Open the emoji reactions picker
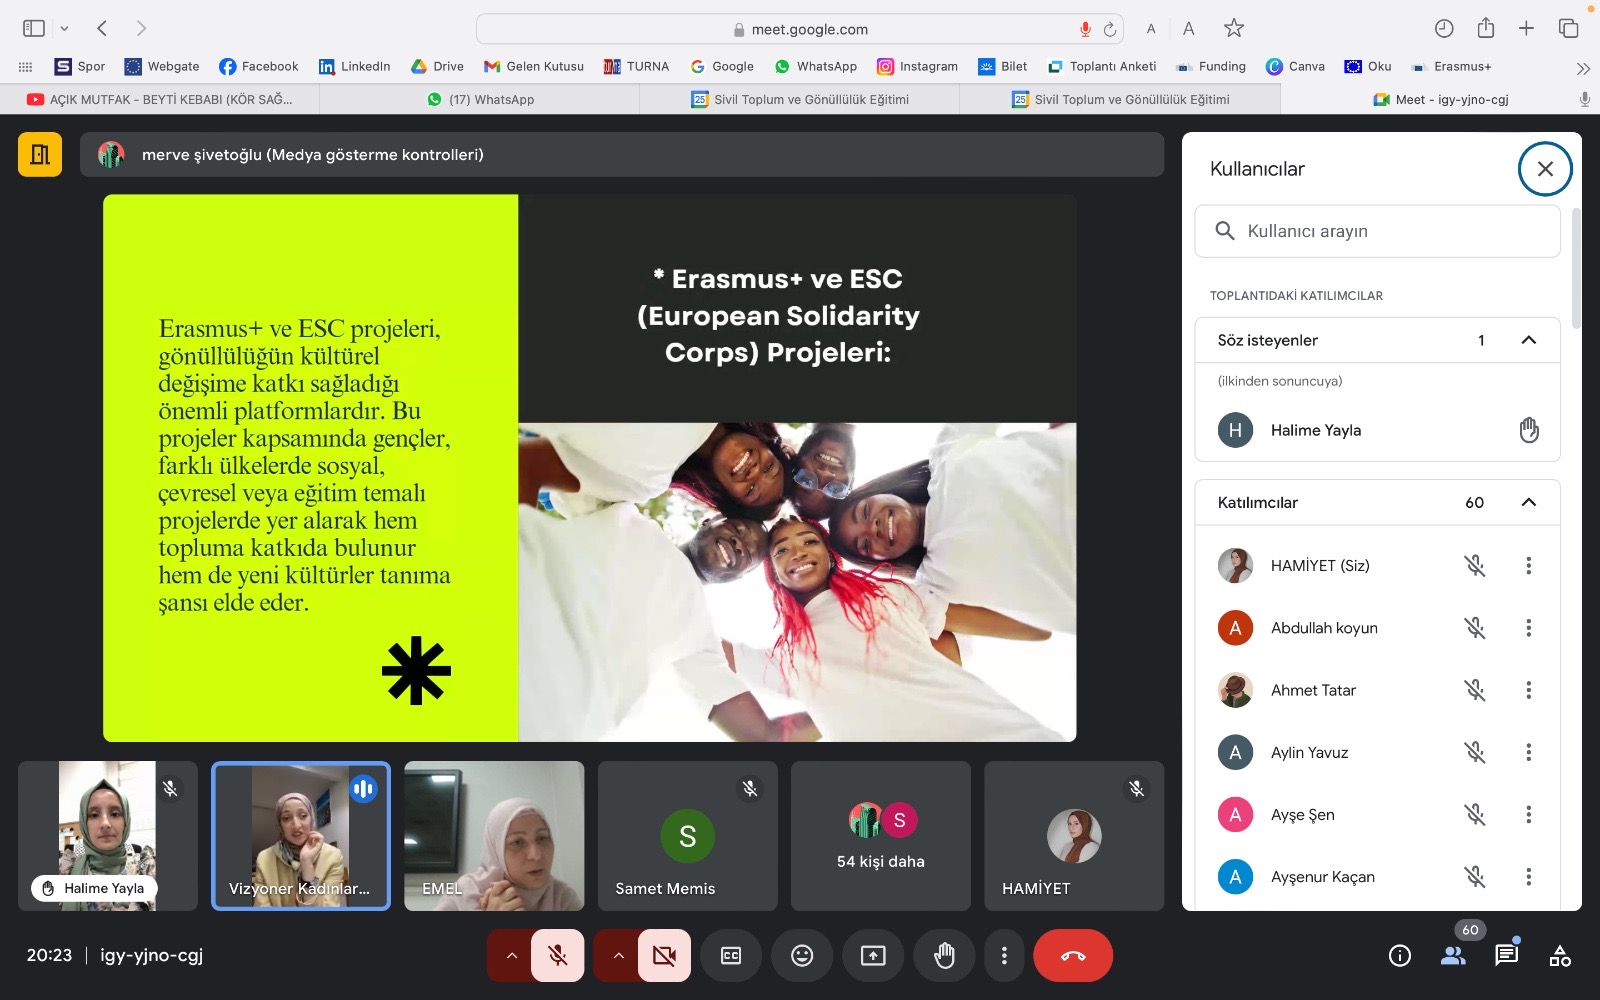Image resolution: width=1600 pixels, height=1000 pixels. coord(801,956)
